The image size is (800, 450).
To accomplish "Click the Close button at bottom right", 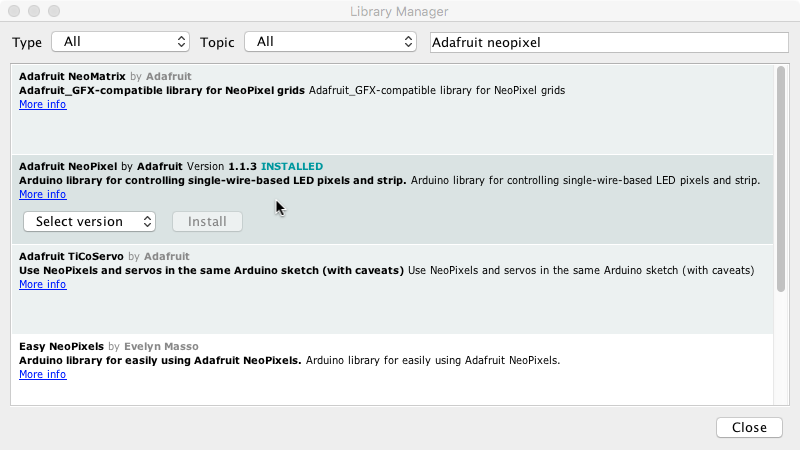I will 748,427.
